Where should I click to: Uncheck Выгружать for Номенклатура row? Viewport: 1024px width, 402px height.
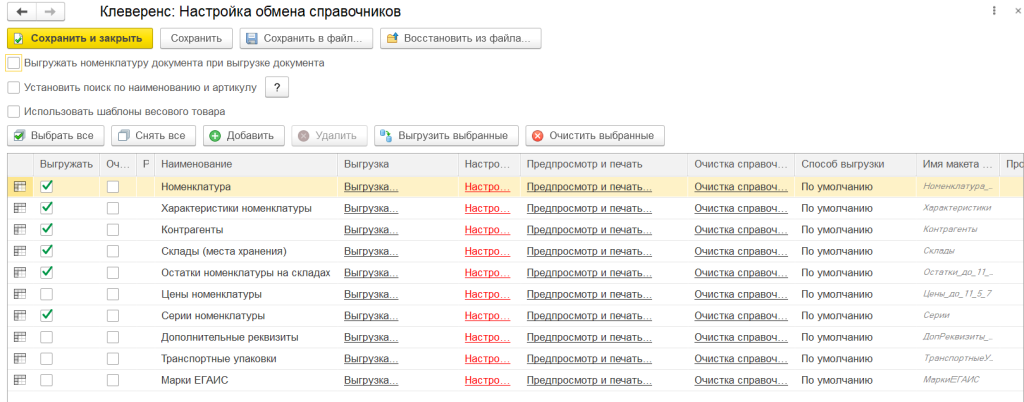tap(46, 187)
